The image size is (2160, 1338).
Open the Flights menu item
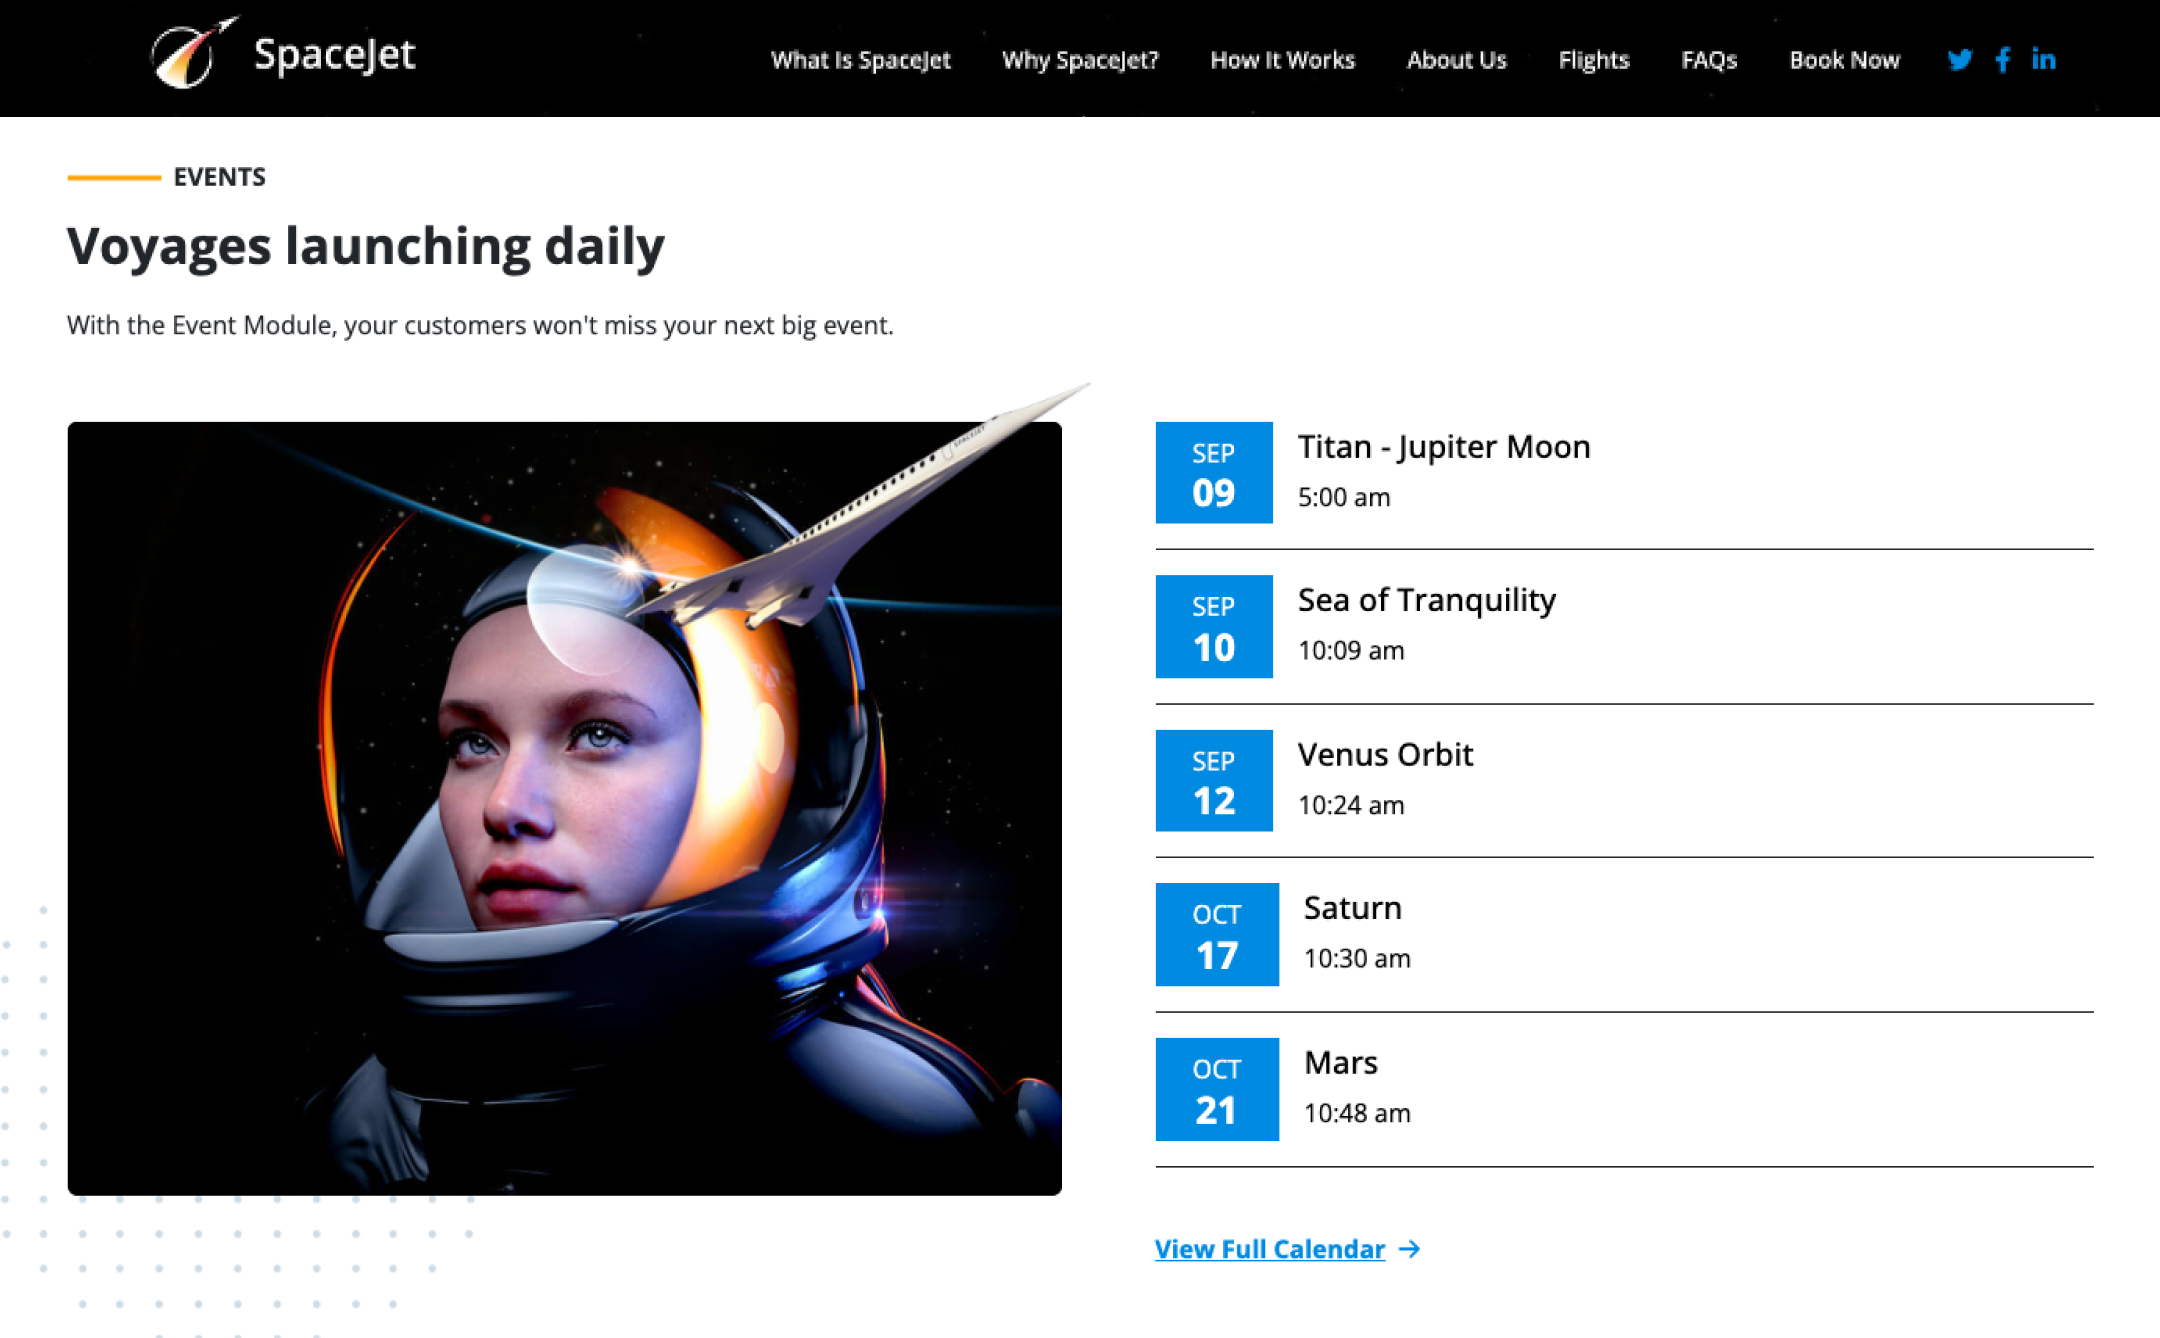pyautogui.click(x=1594, y=60)
